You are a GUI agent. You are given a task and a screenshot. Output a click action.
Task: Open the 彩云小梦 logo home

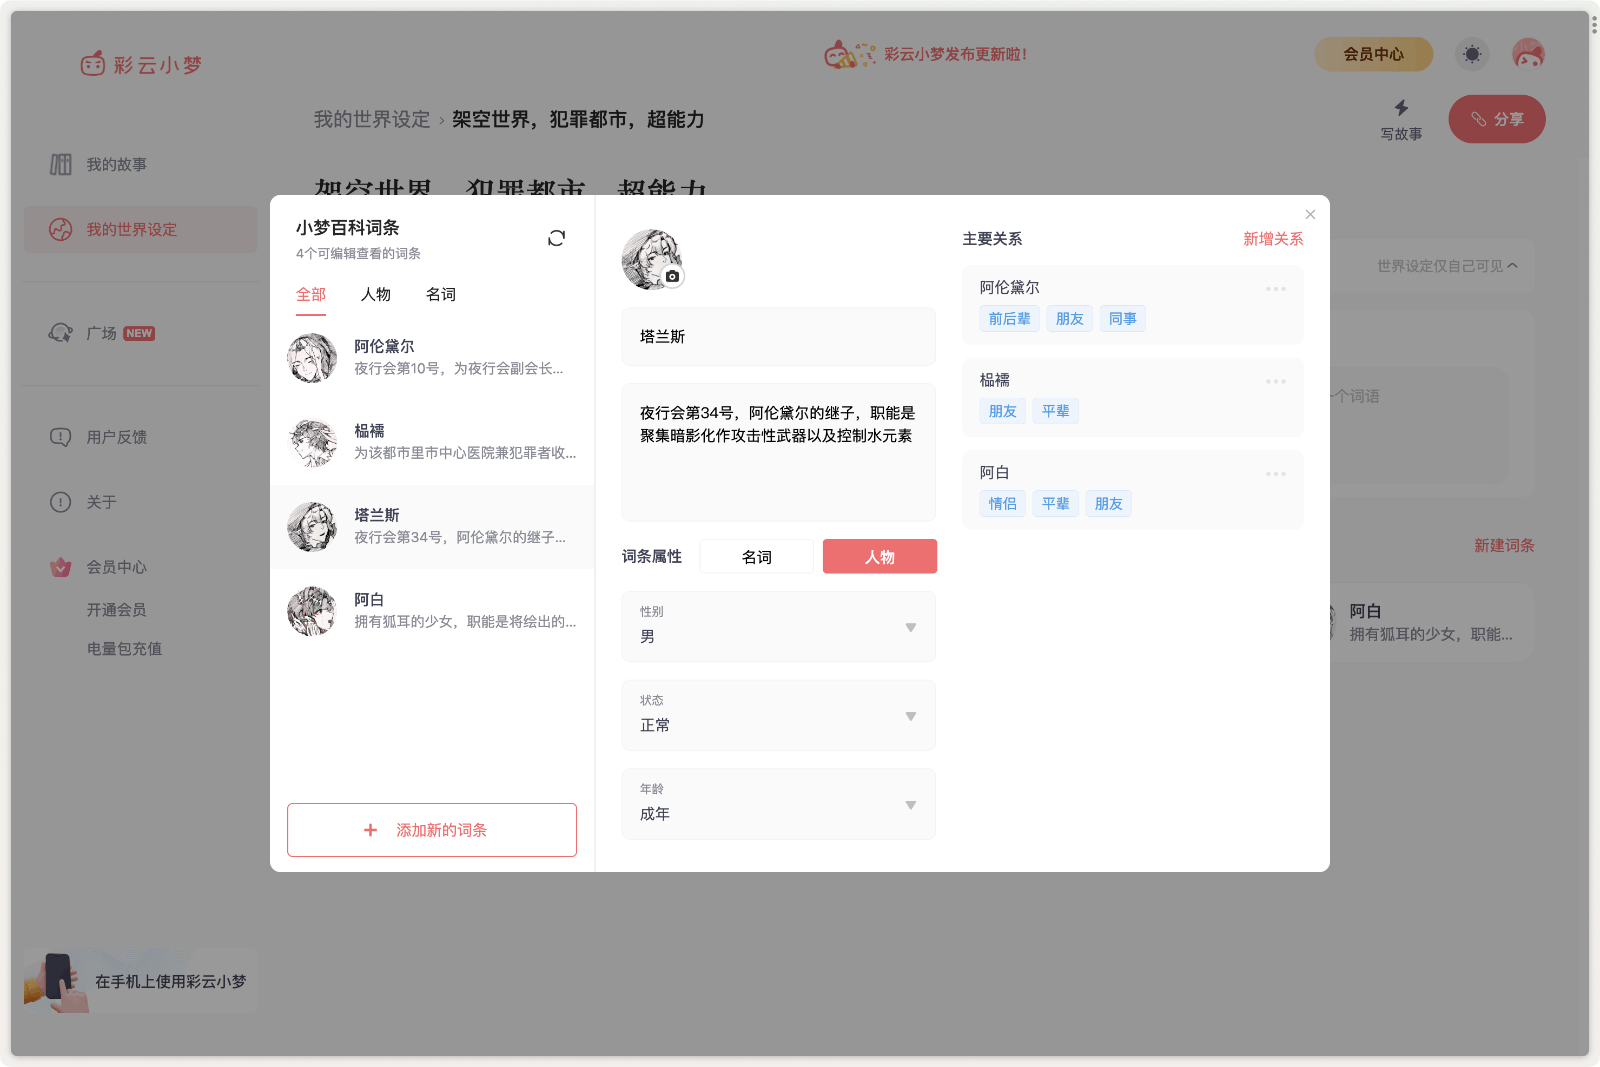pyautogui.click(x=141, y=63)
